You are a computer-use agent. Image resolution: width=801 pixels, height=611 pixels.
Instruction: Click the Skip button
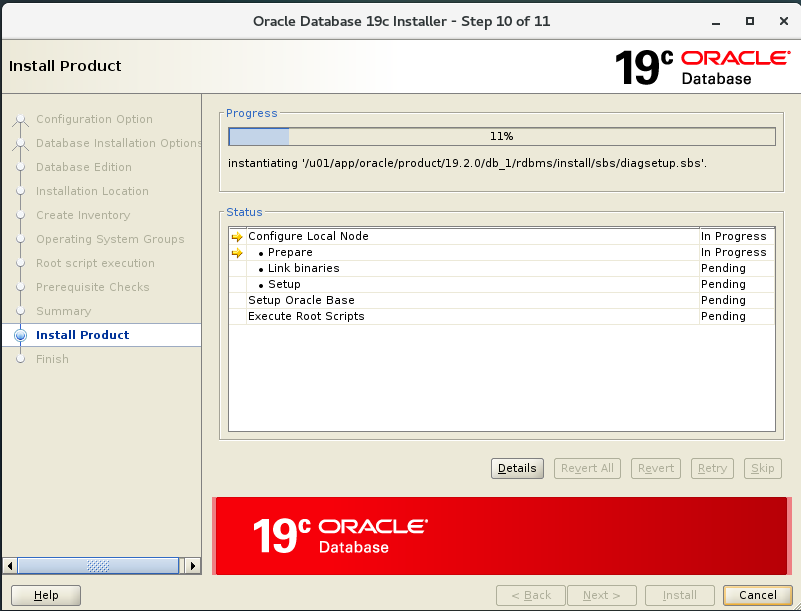(x=762, y=468)
